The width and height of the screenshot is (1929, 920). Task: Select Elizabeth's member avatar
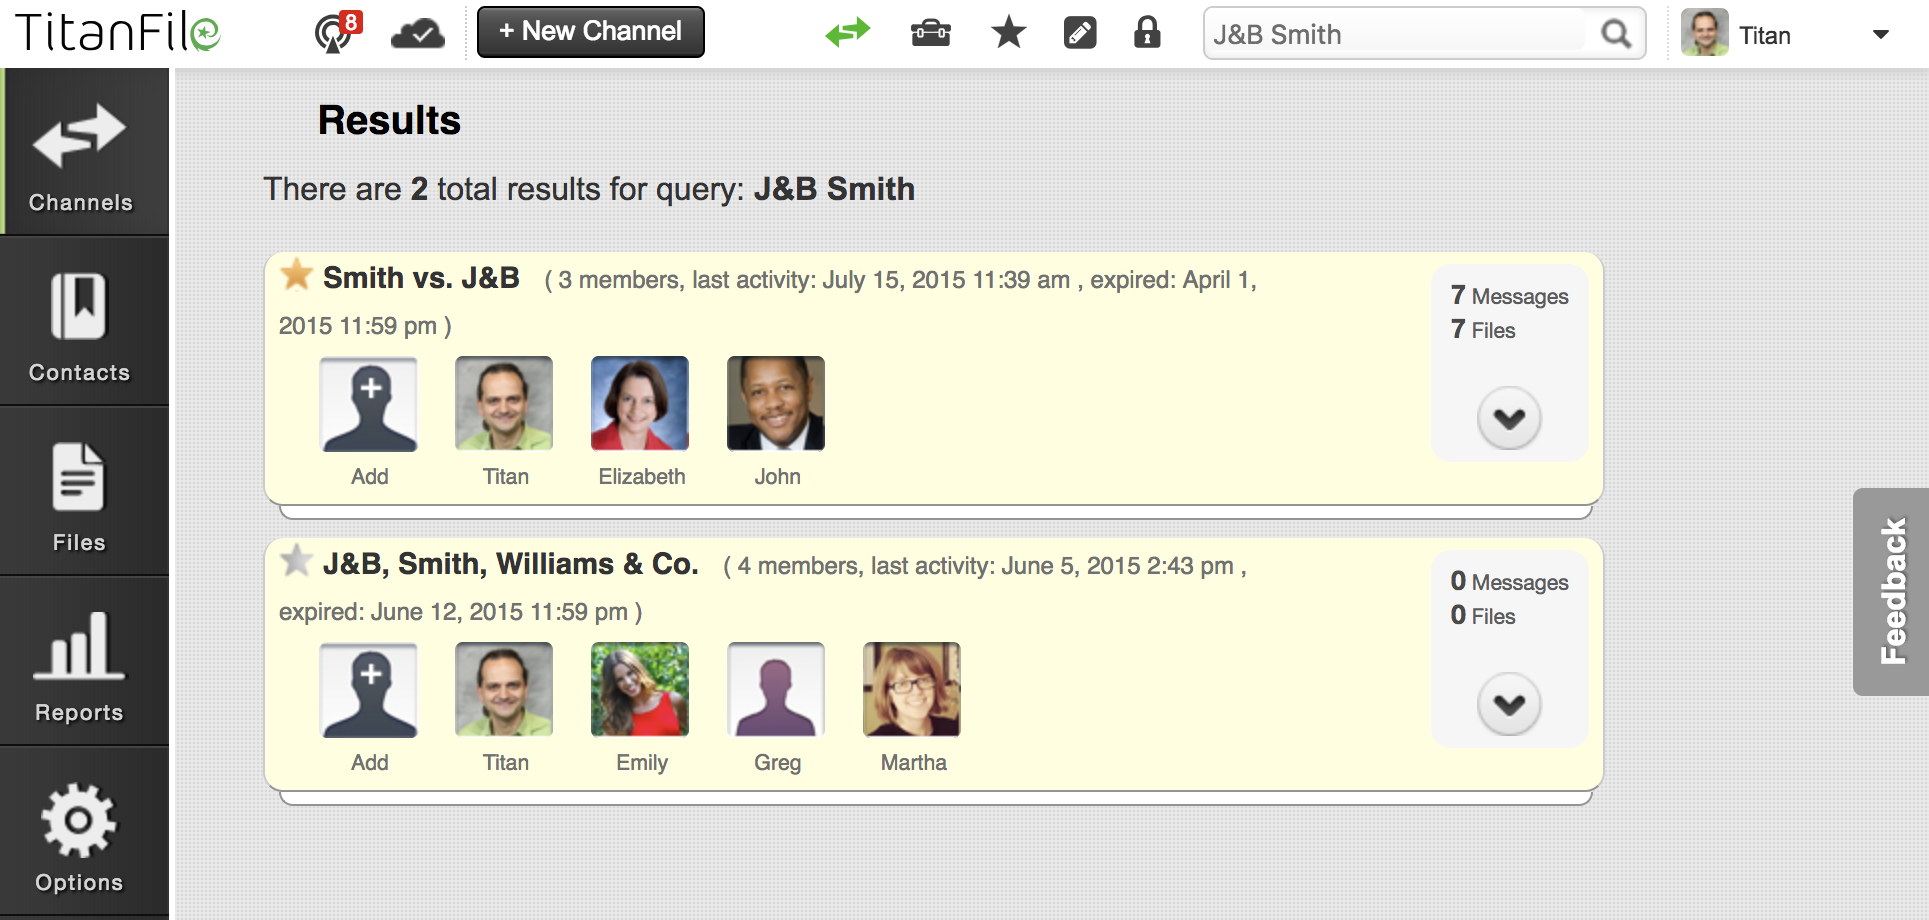pyautogui.click(x=640, y=404)
